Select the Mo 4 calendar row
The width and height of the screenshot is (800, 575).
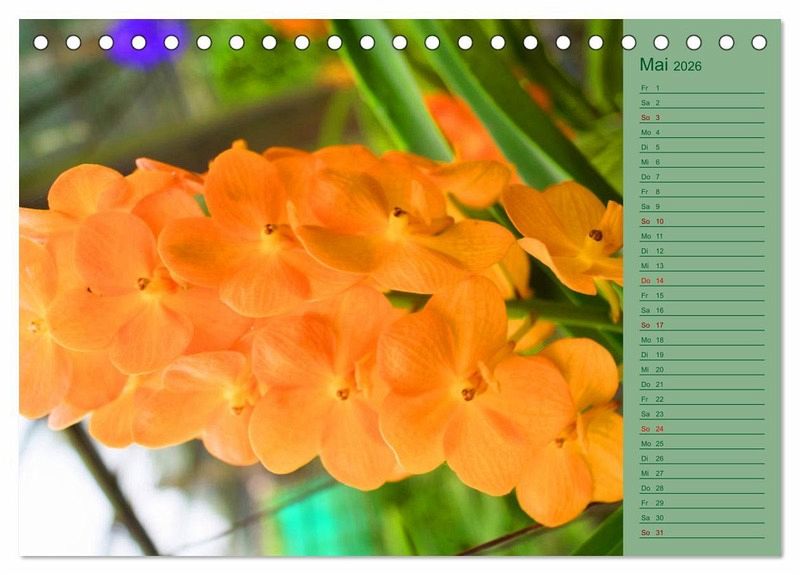click(700, 132)
